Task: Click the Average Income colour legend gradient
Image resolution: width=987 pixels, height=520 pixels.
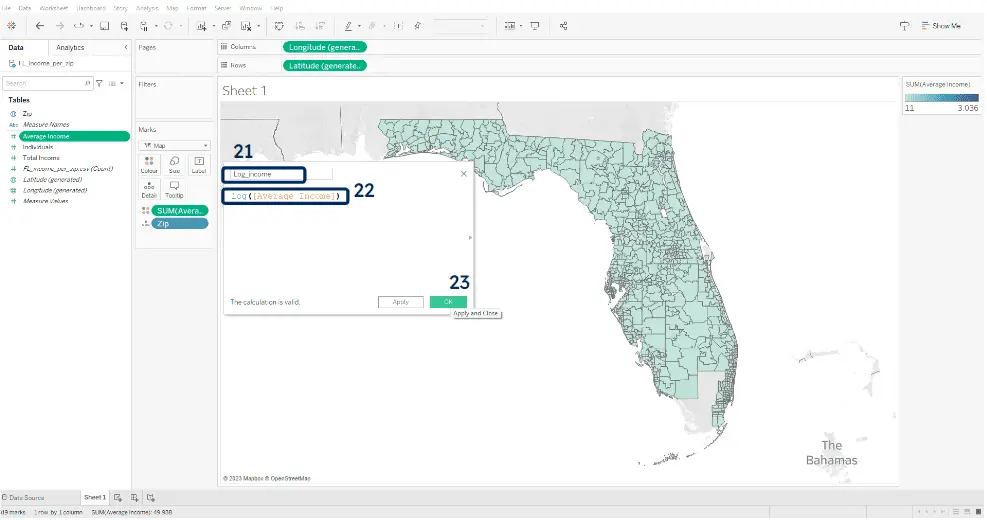Action: [x=942, y=97]
